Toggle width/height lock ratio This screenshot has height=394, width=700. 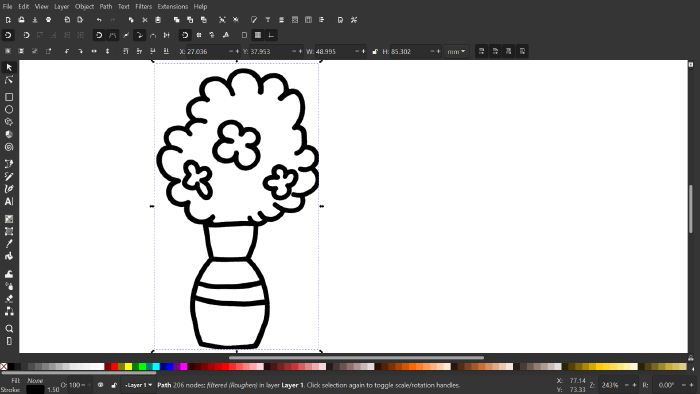pos(375,52)
